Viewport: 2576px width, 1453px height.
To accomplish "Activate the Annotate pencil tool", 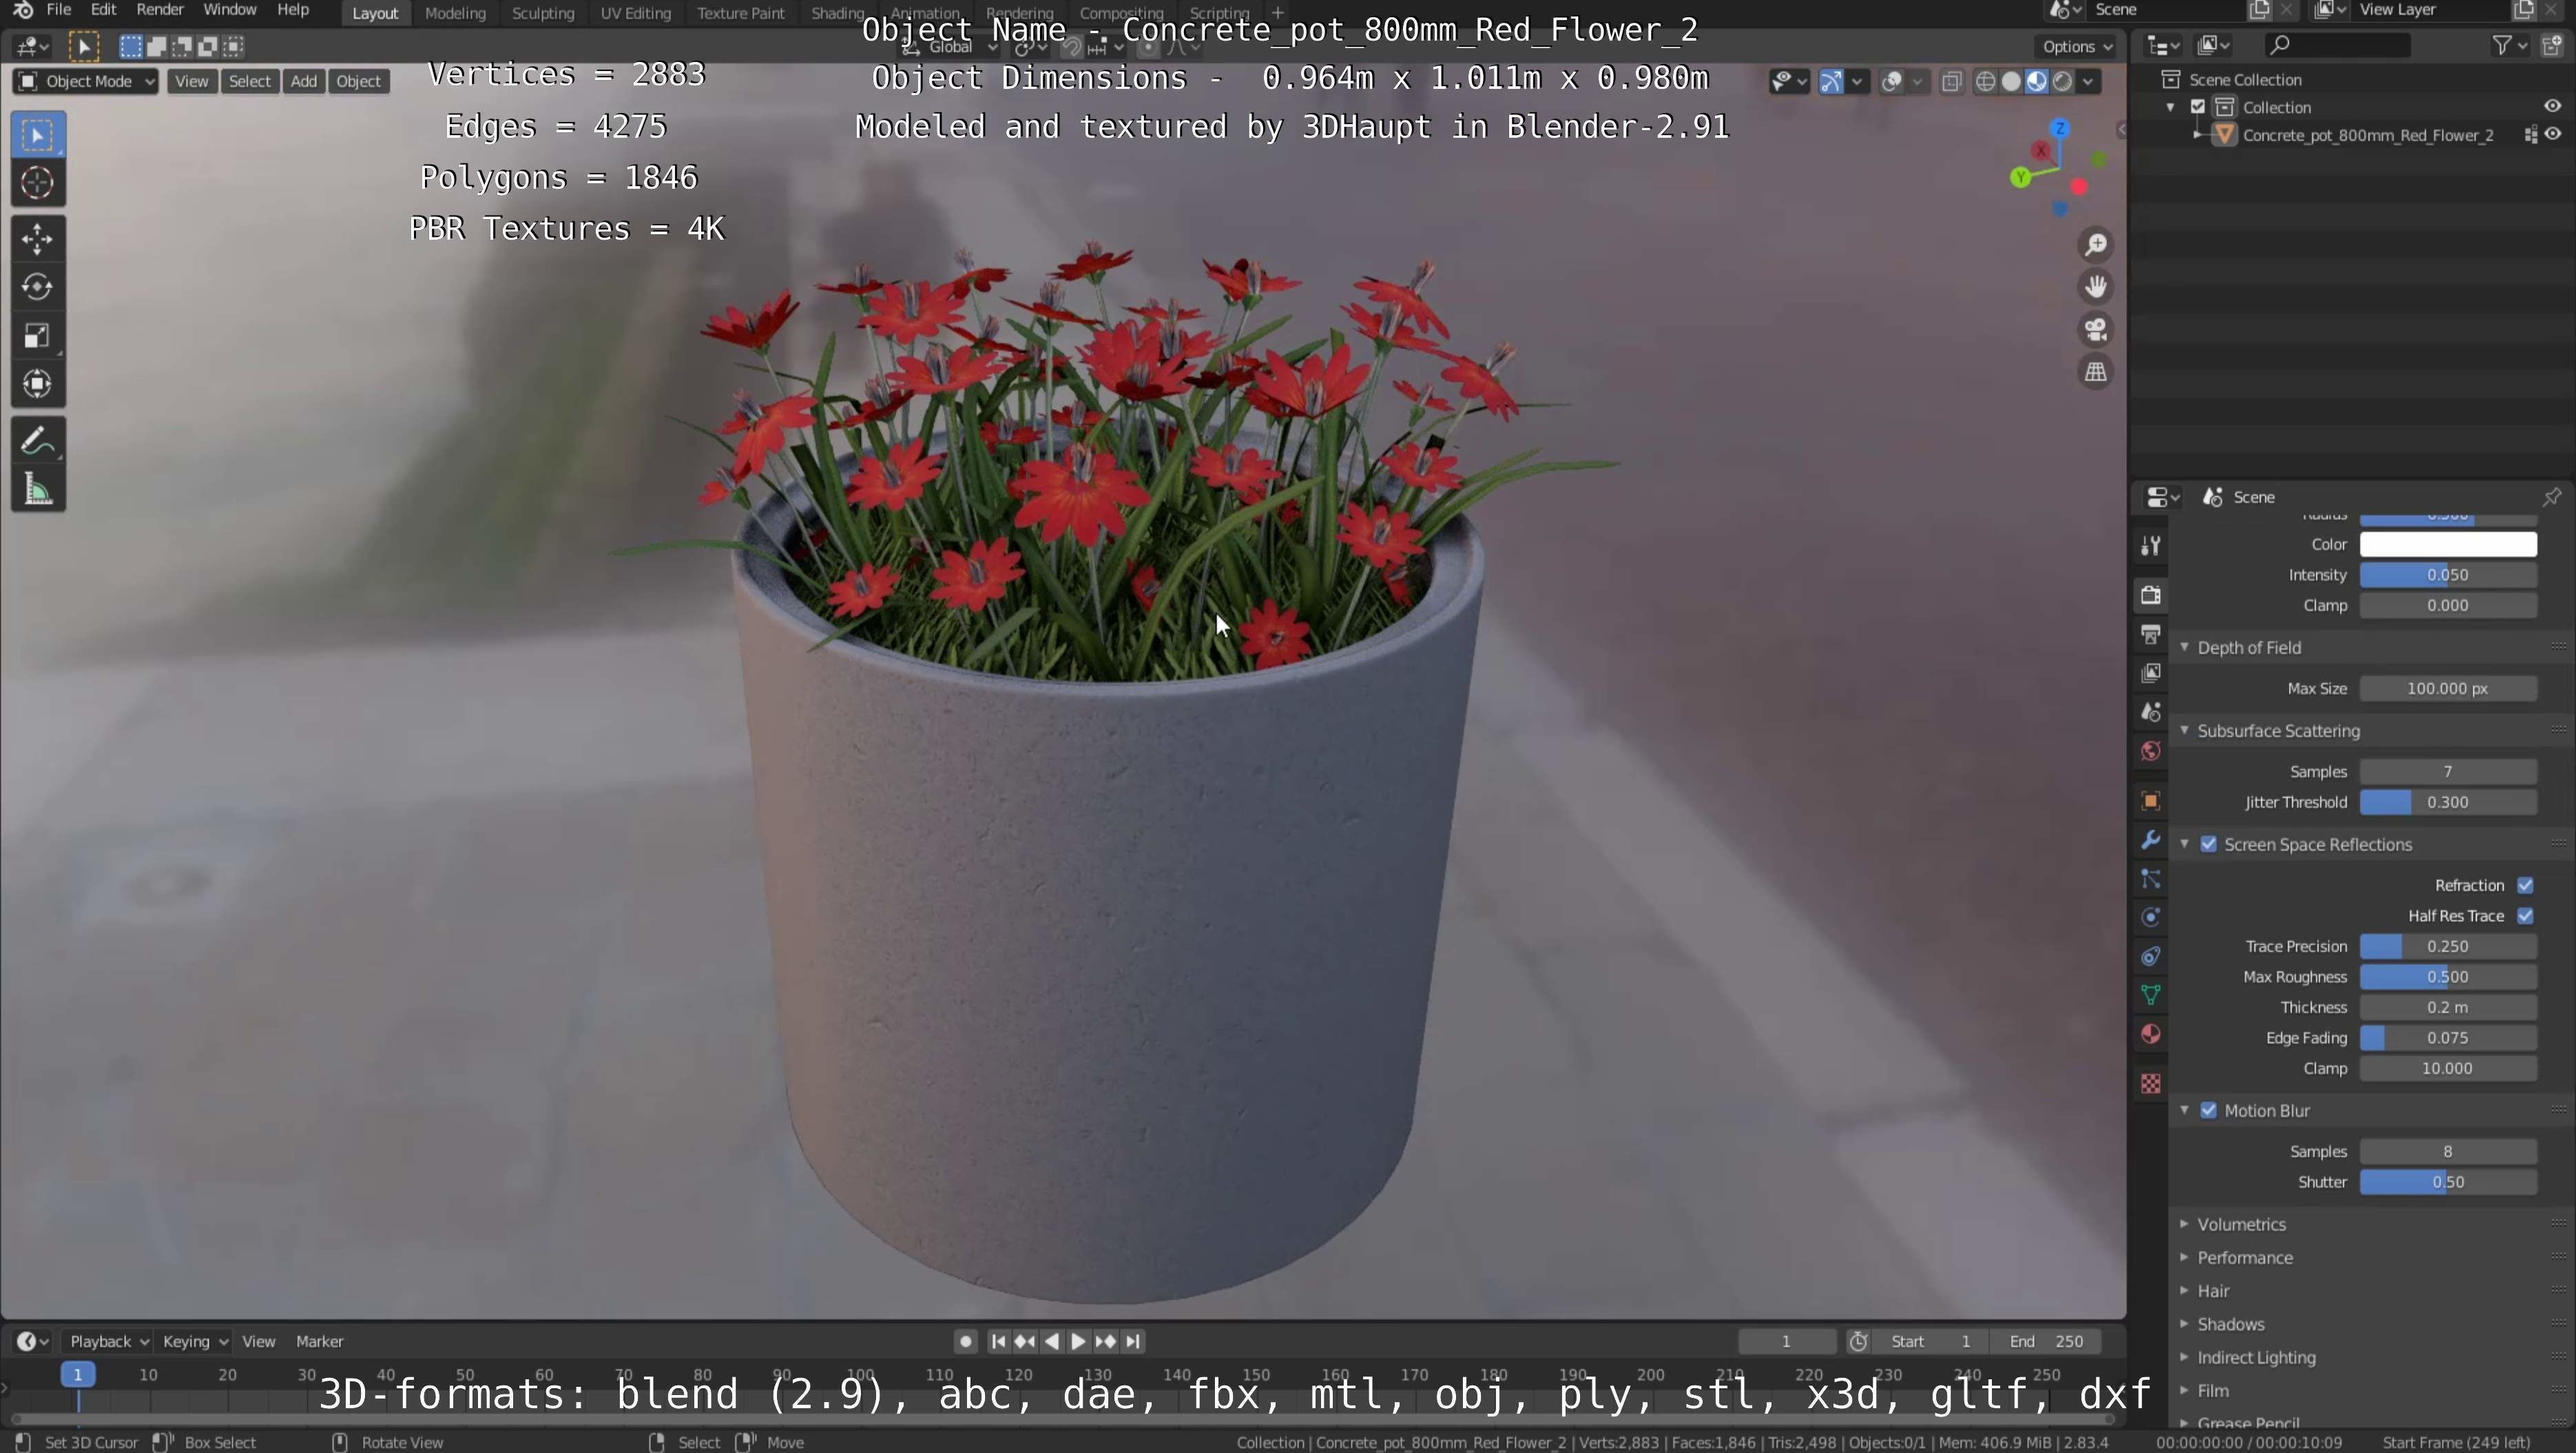I will [38, 440].
